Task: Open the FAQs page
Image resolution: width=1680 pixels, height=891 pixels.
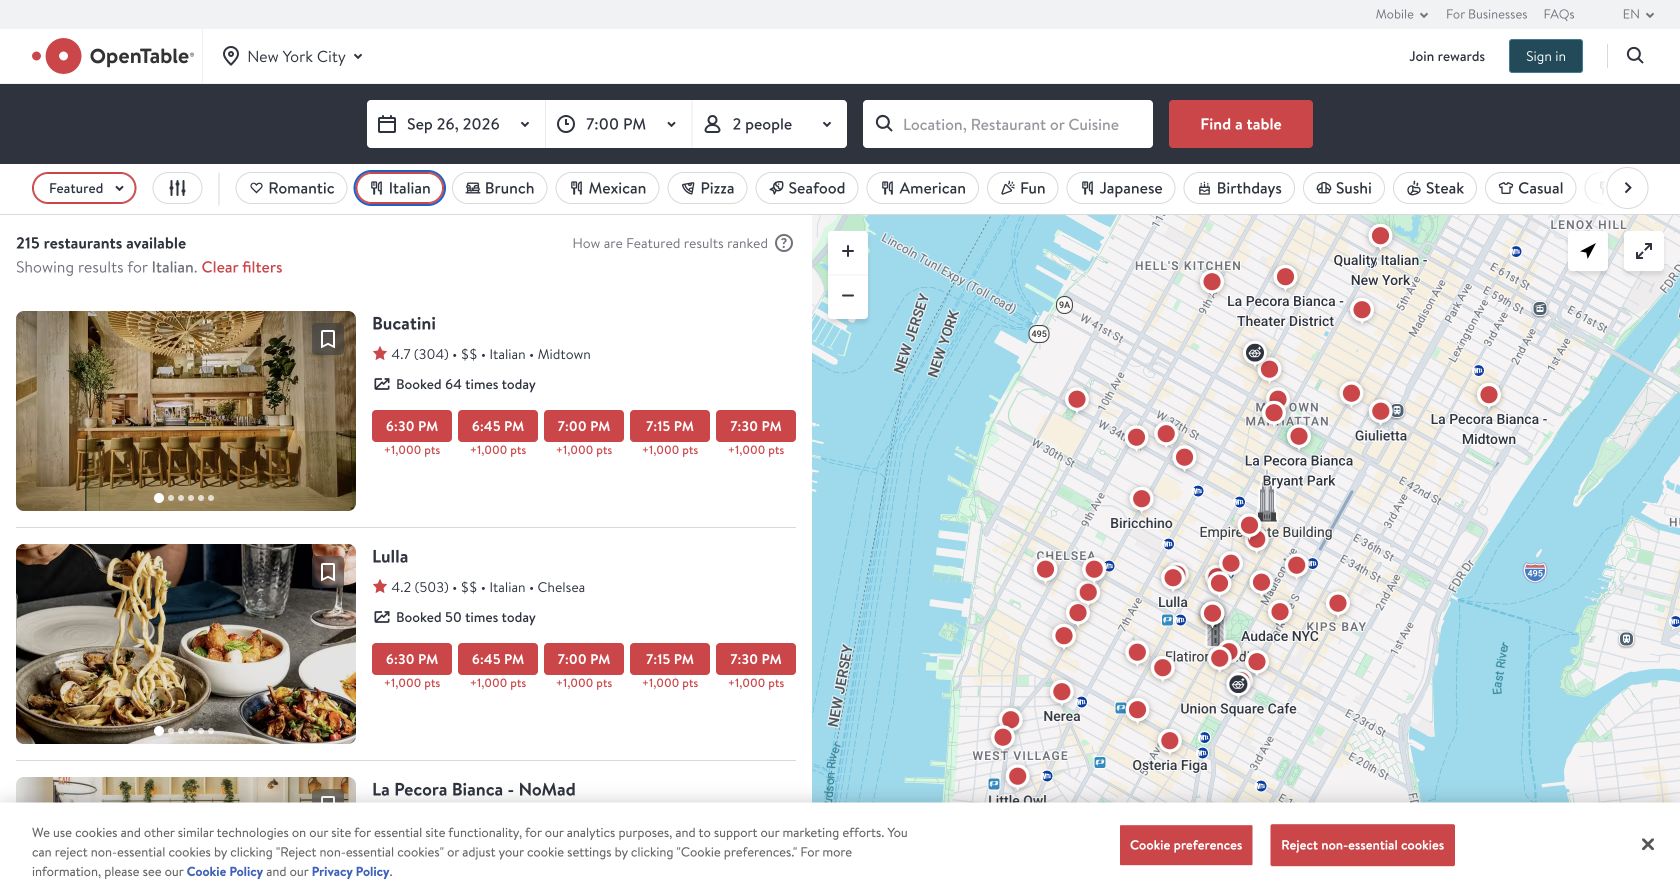Action: click(x=1558, y=14)
